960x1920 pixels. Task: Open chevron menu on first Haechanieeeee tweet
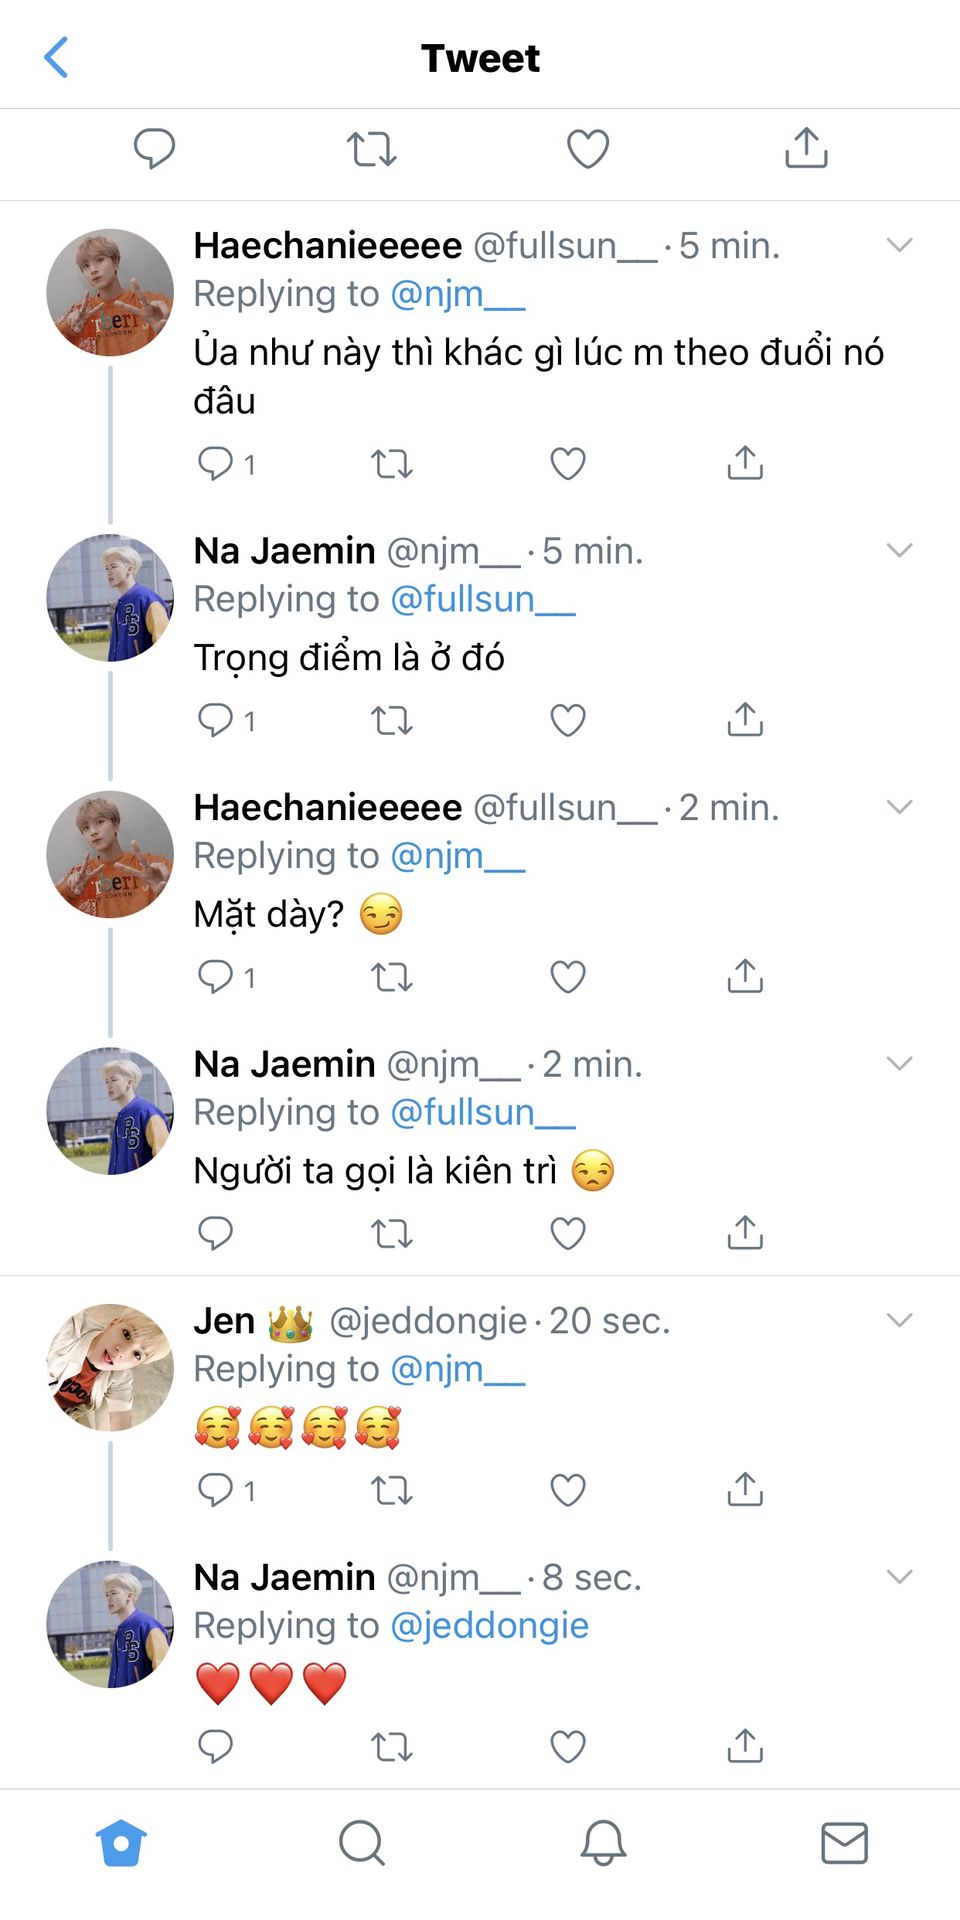tap(900, 245)
